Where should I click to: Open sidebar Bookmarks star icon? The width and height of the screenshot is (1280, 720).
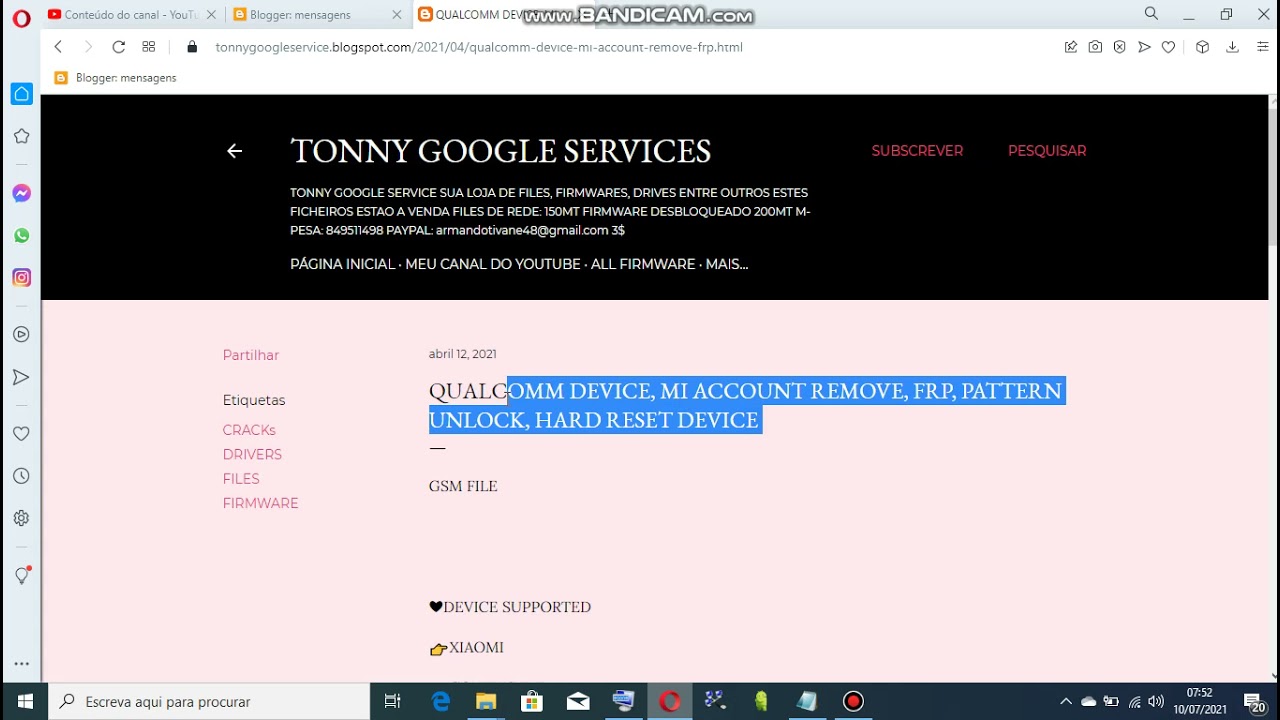coord(21,136)
